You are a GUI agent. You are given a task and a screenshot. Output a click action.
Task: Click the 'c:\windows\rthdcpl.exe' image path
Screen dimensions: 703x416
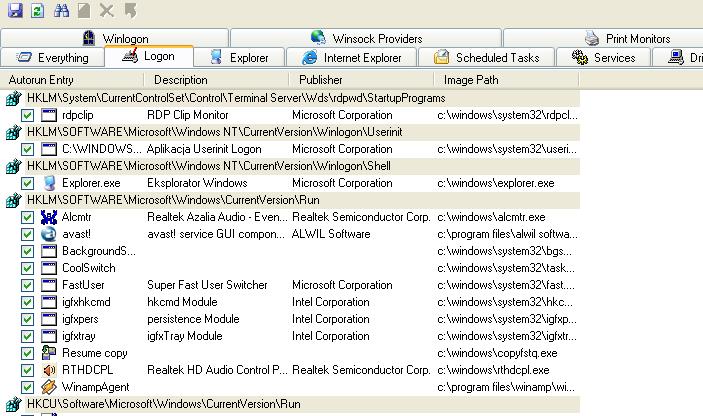493,370
